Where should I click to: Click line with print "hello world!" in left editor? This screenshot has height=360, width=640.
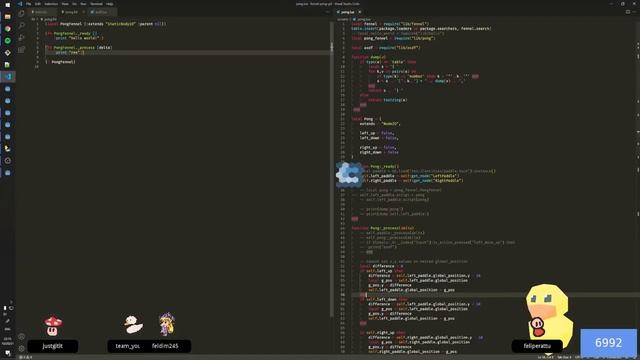(79, 38)
